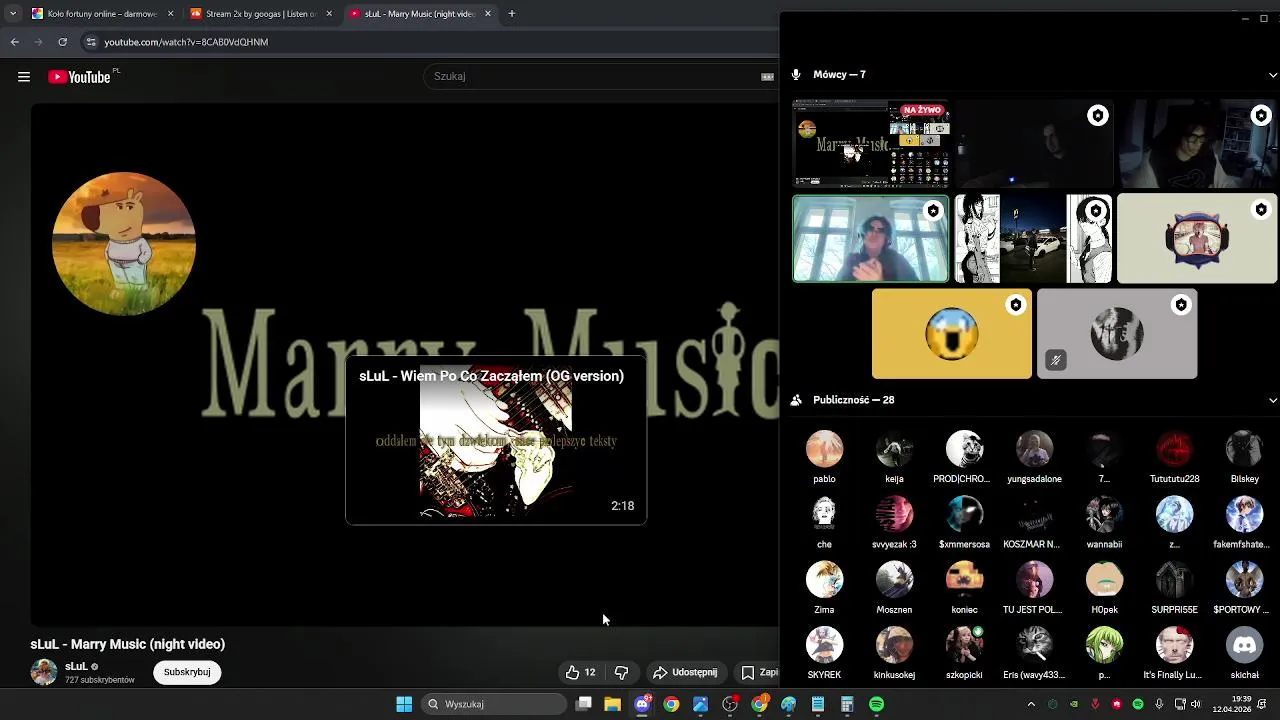Viewport: 1280px width, 720px height.
Task: Open the notification bell in the taskbar
Action: pos(1262,704)
